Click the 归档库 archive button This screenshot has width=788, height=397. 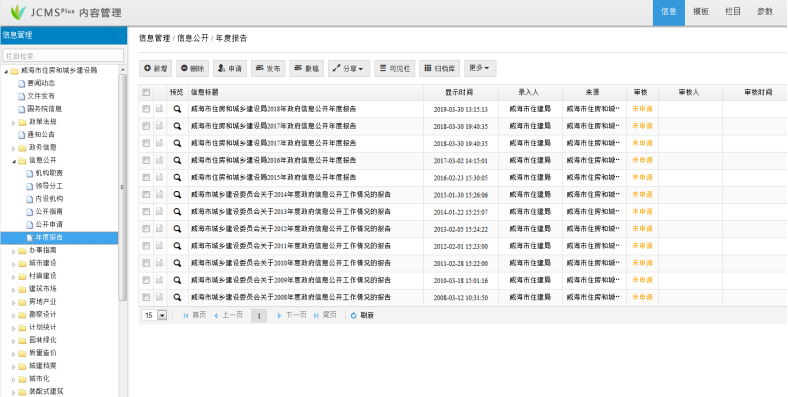click(440, 68)
